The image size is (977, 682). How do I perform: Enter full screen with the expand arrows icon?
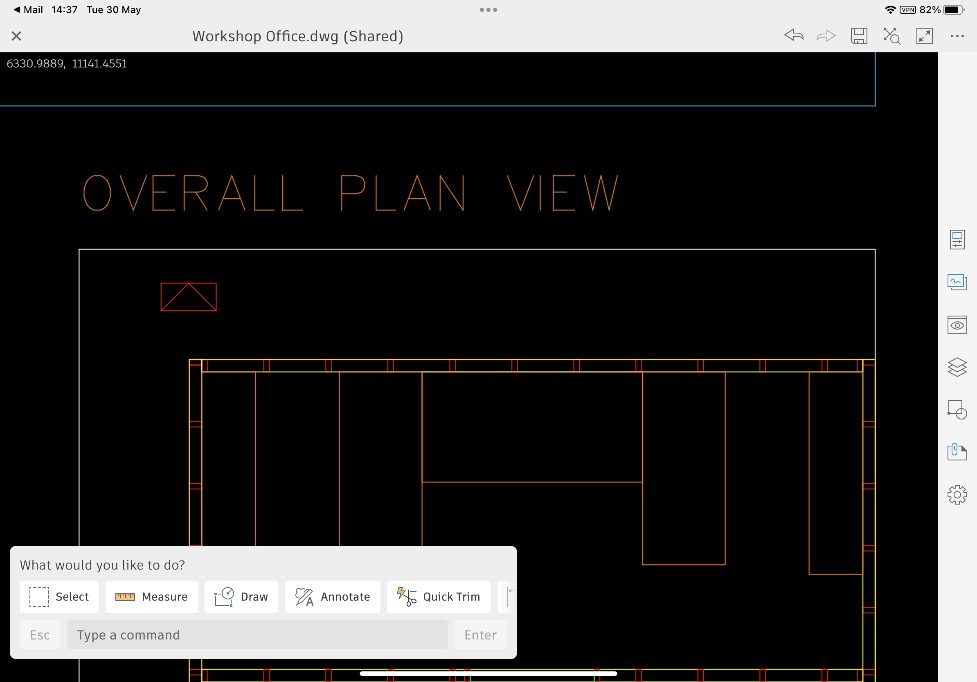coord(925,36)
